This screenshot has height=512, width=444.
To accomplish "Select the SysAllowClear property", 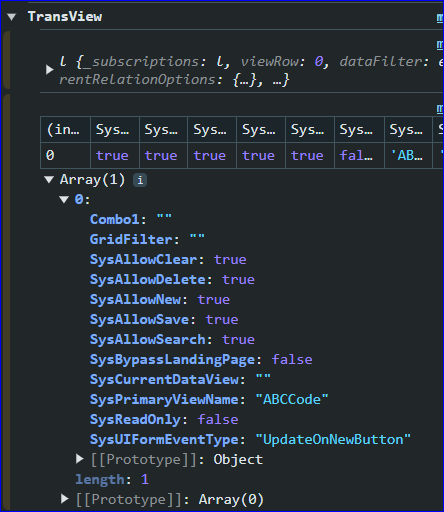I will 168,259.
